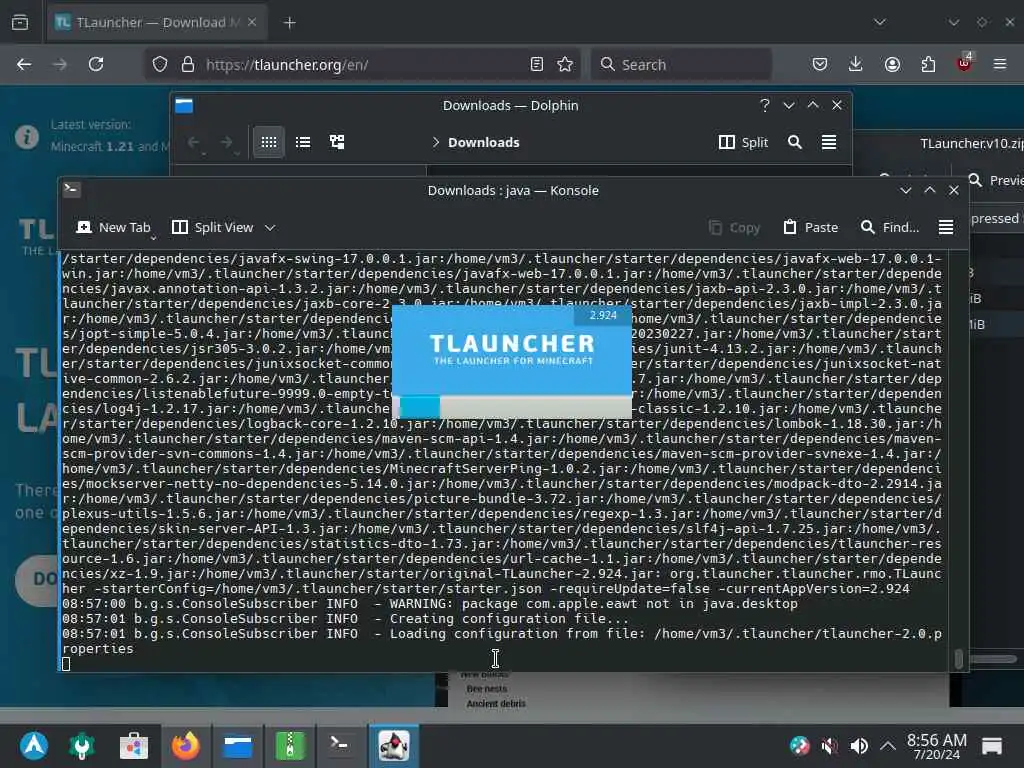Expand the Dolphin breadcrumb chevron
The width and height of the screenshot is (1024, 768).
click(436, 142)
